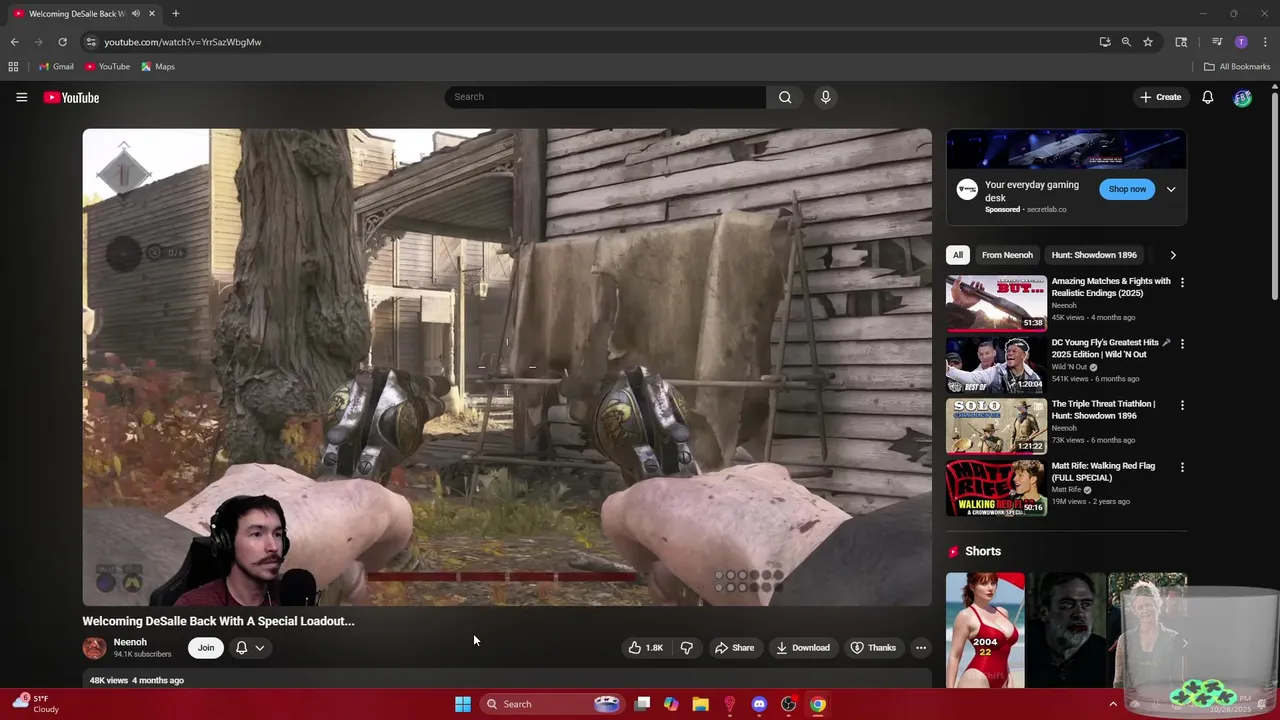This screenshot has height=720, width=1280.
Task: Open a new browser tab
Action: pyautogui.click(x=175, y=14)
